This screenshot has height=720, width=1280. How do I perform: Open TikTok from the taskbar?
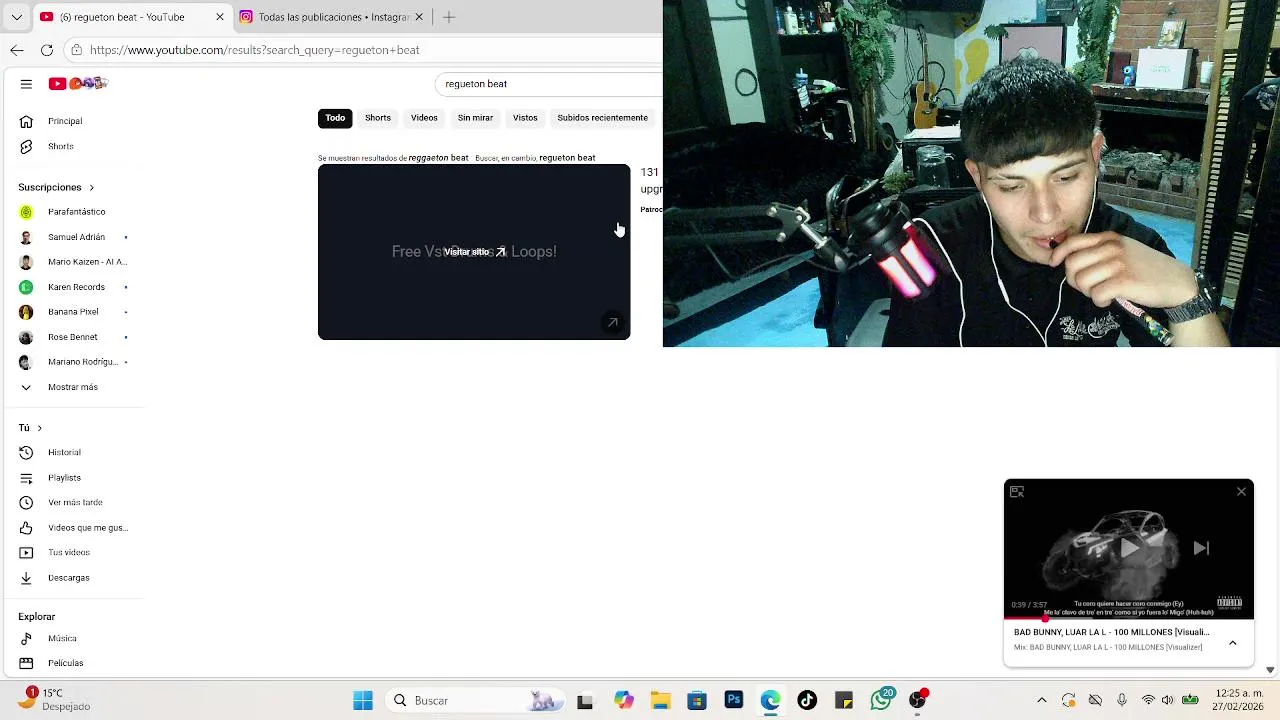(807, 701)
